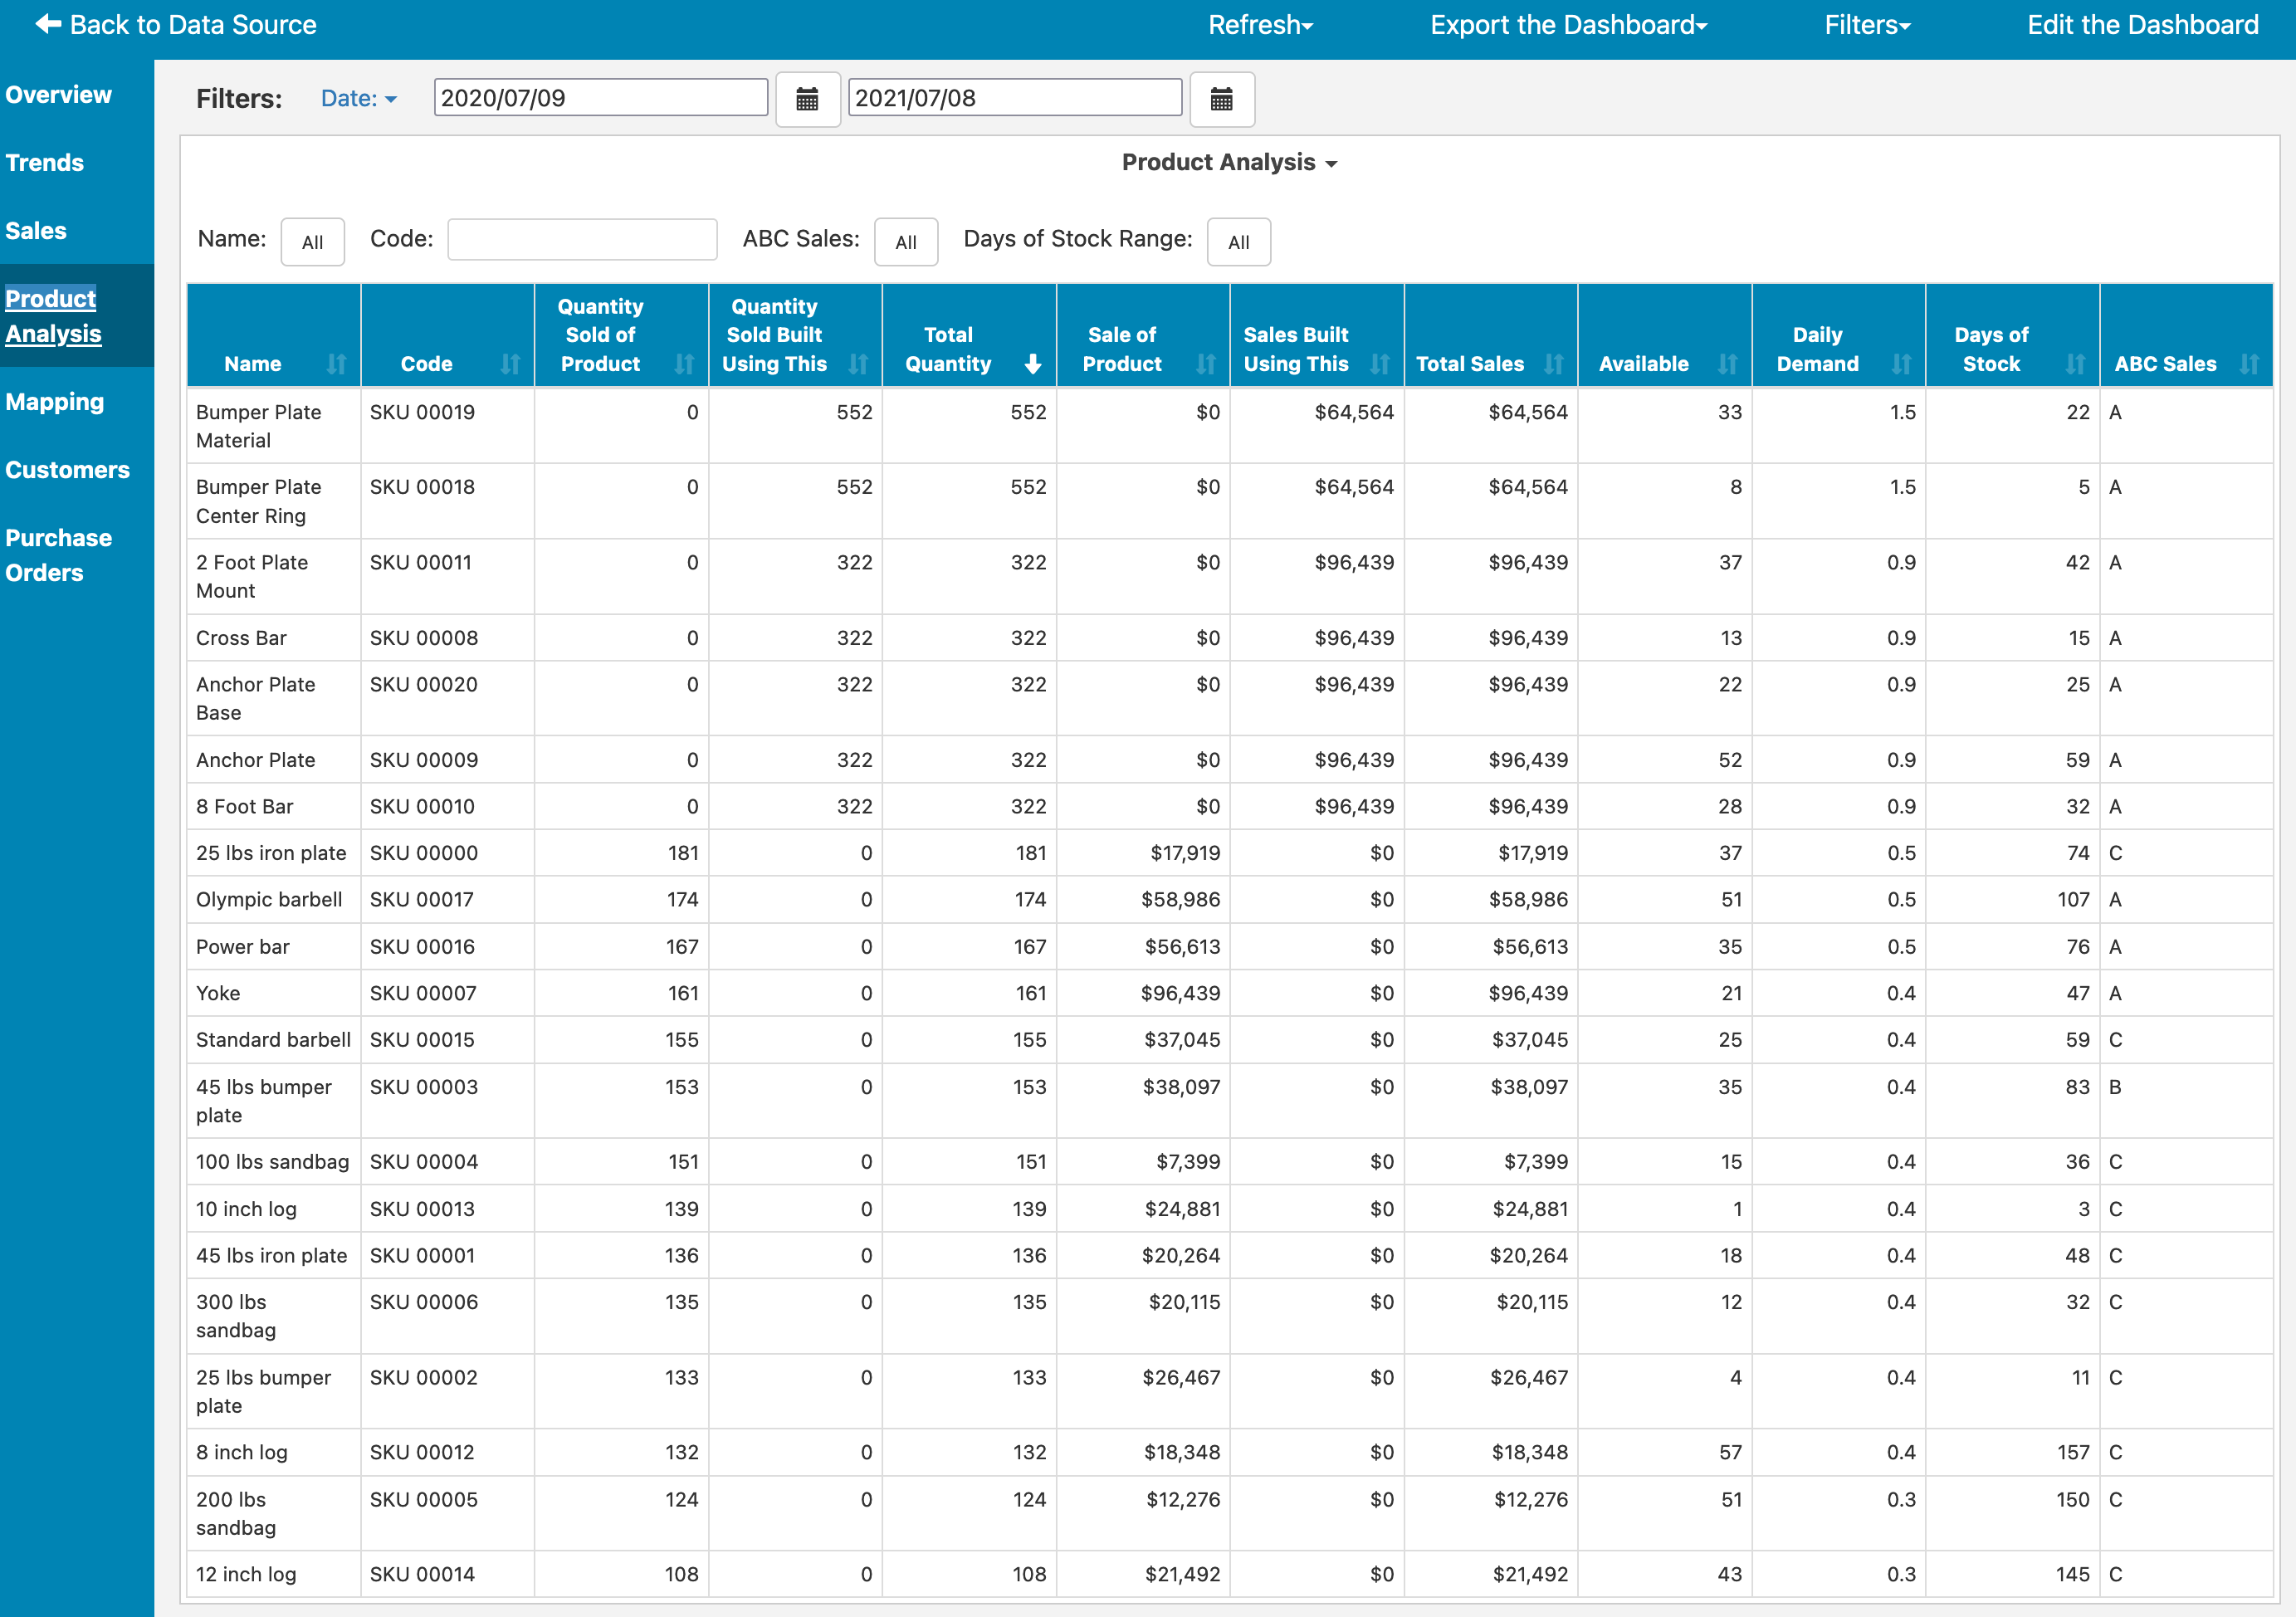Image resolution: width=2296 pixels, height=1617 pixels.
Task: Open the Date filter dropdown
Action: 358,98
